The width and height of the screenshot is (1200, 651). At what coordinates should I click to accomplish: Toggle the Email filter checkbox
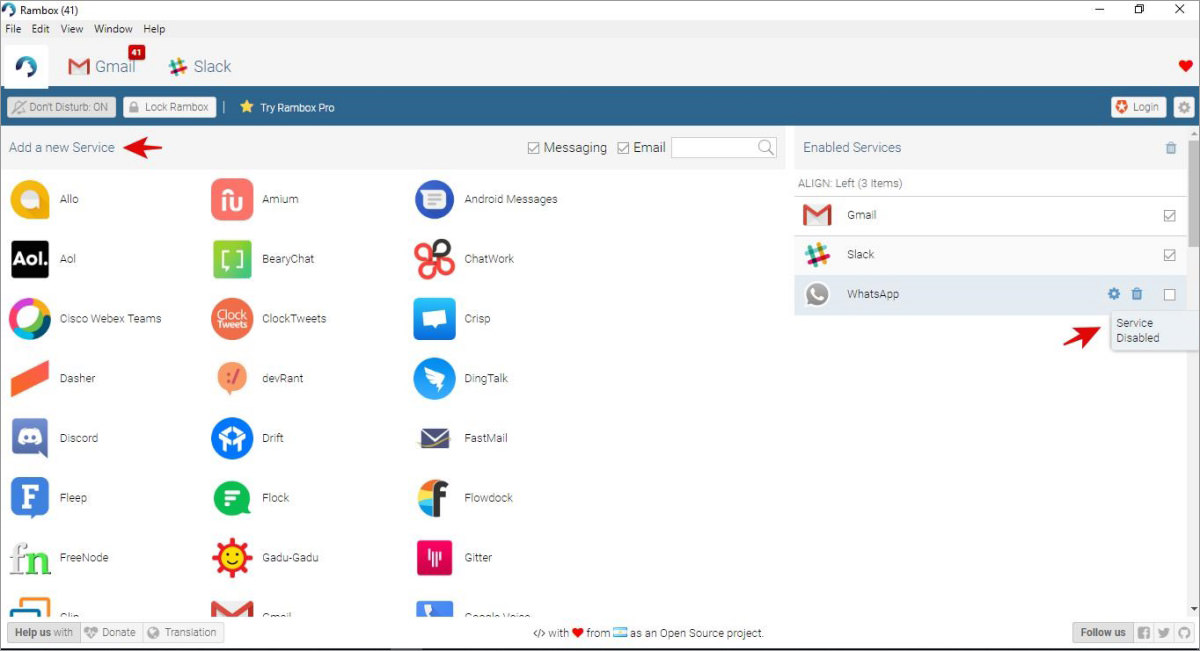point(623,148)
